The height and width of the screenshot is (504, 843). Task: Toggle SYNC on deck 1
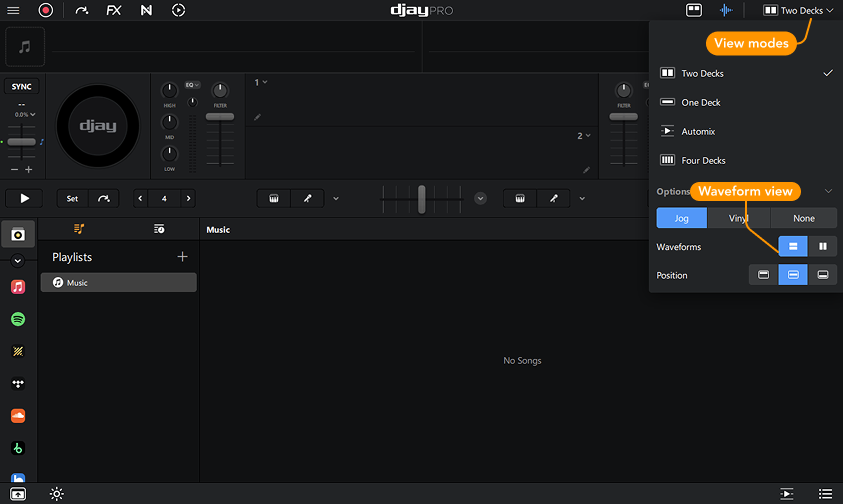coord(22,87)
